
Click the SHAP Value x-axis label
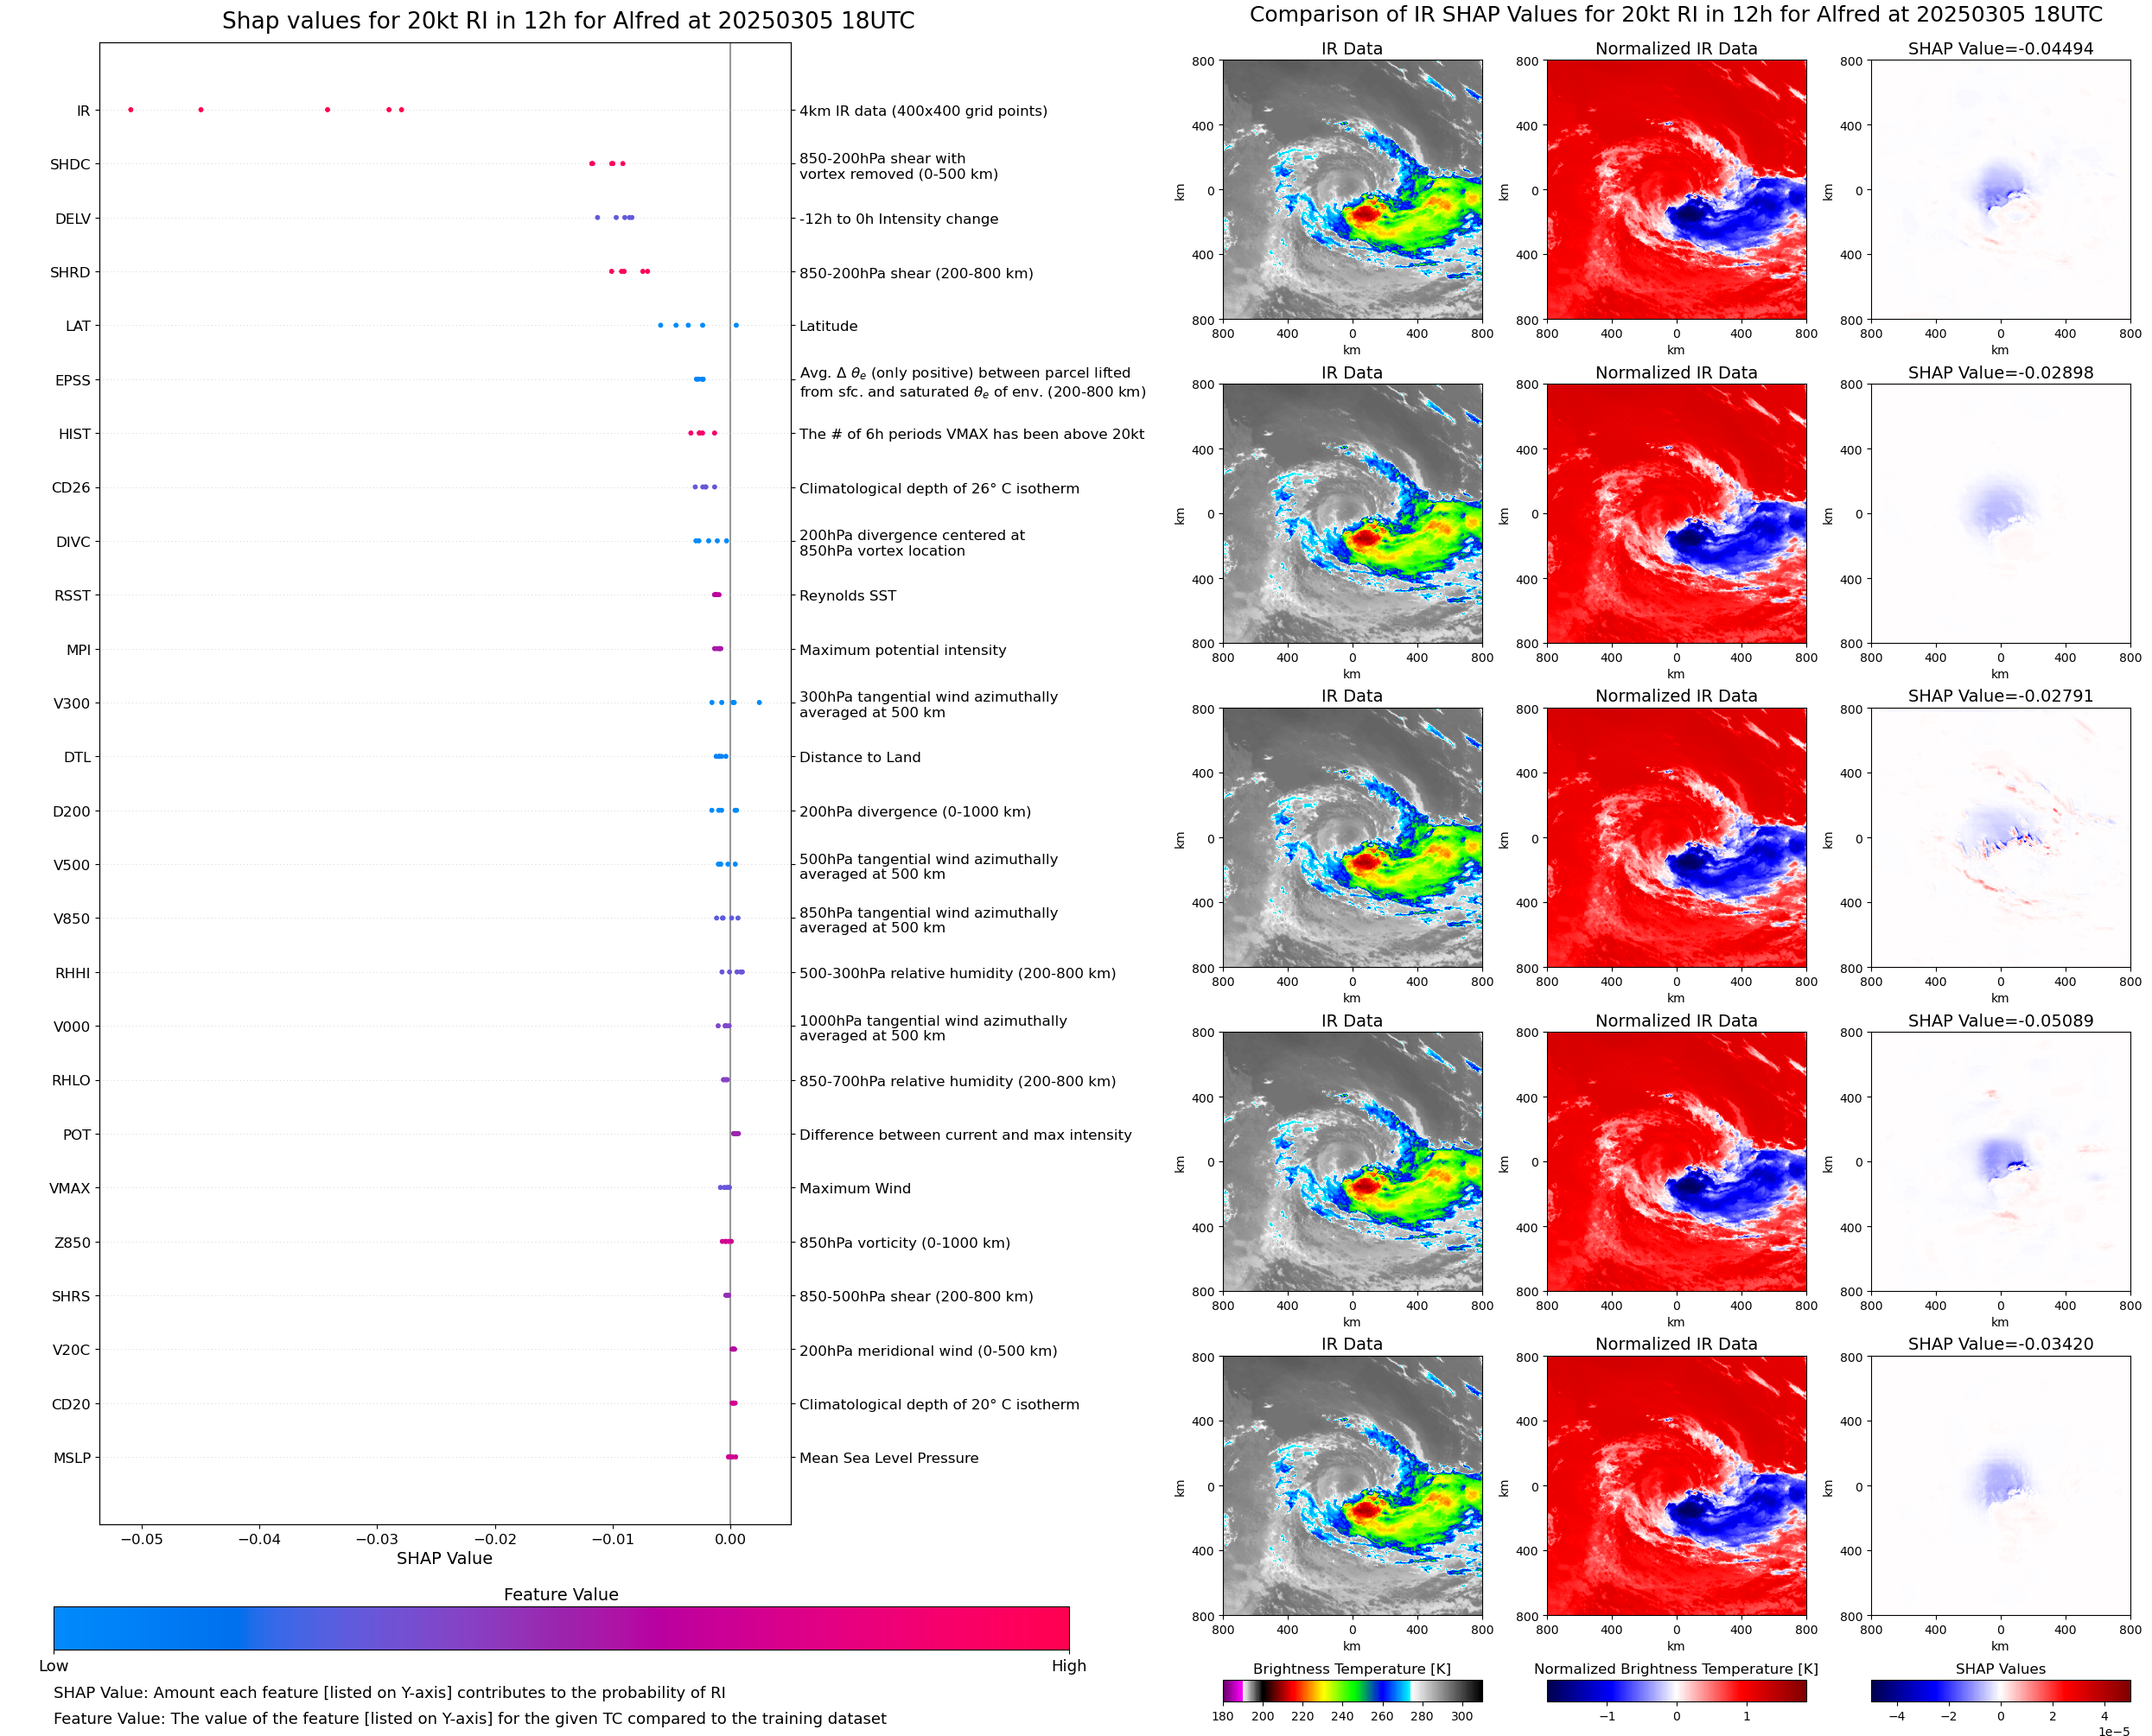(444, 1558)
